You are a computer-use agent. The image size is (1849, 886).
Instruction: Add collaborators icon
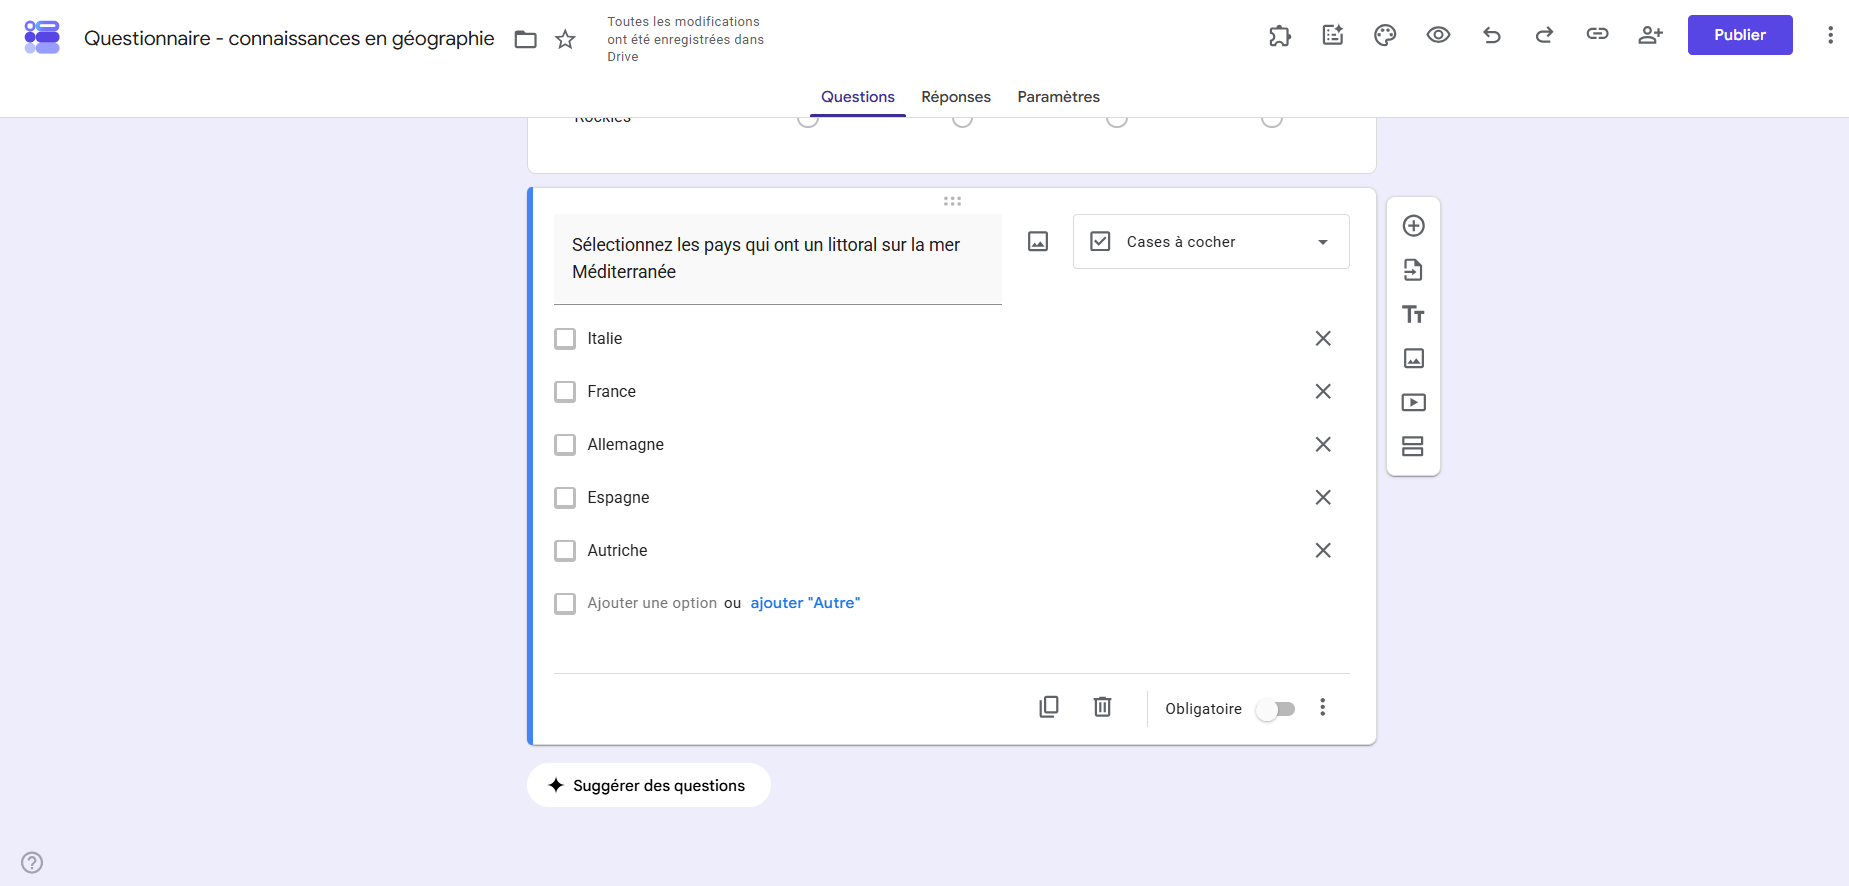[1650, 35]
